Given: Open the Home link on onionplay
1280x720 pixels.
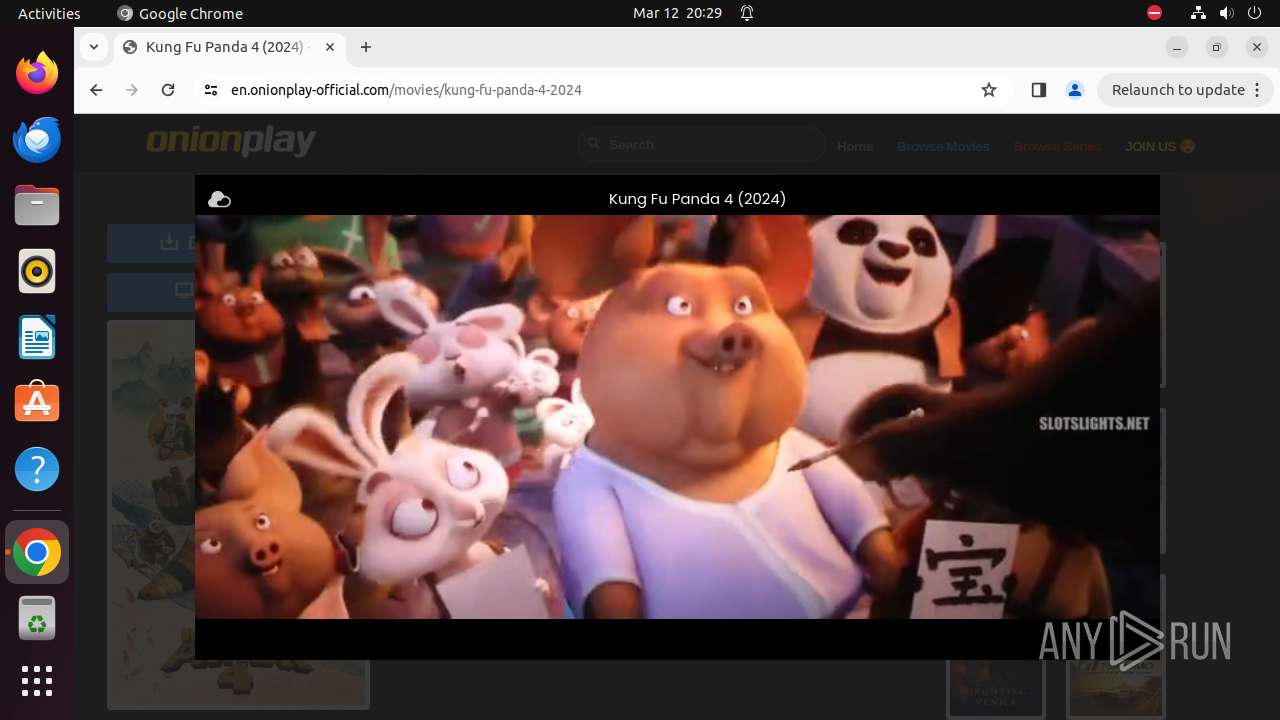Looking at the screenshot, I should [855, 146].
